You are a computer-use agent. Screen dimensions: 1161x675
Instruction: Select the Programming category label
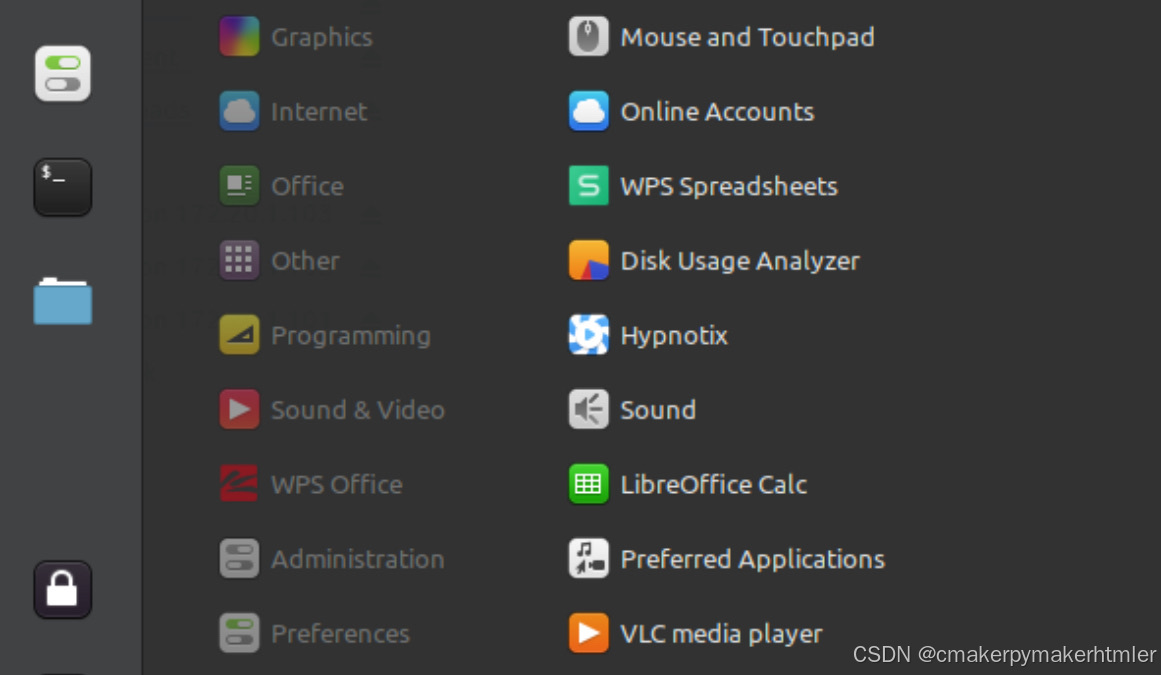[x=351, y=337]
